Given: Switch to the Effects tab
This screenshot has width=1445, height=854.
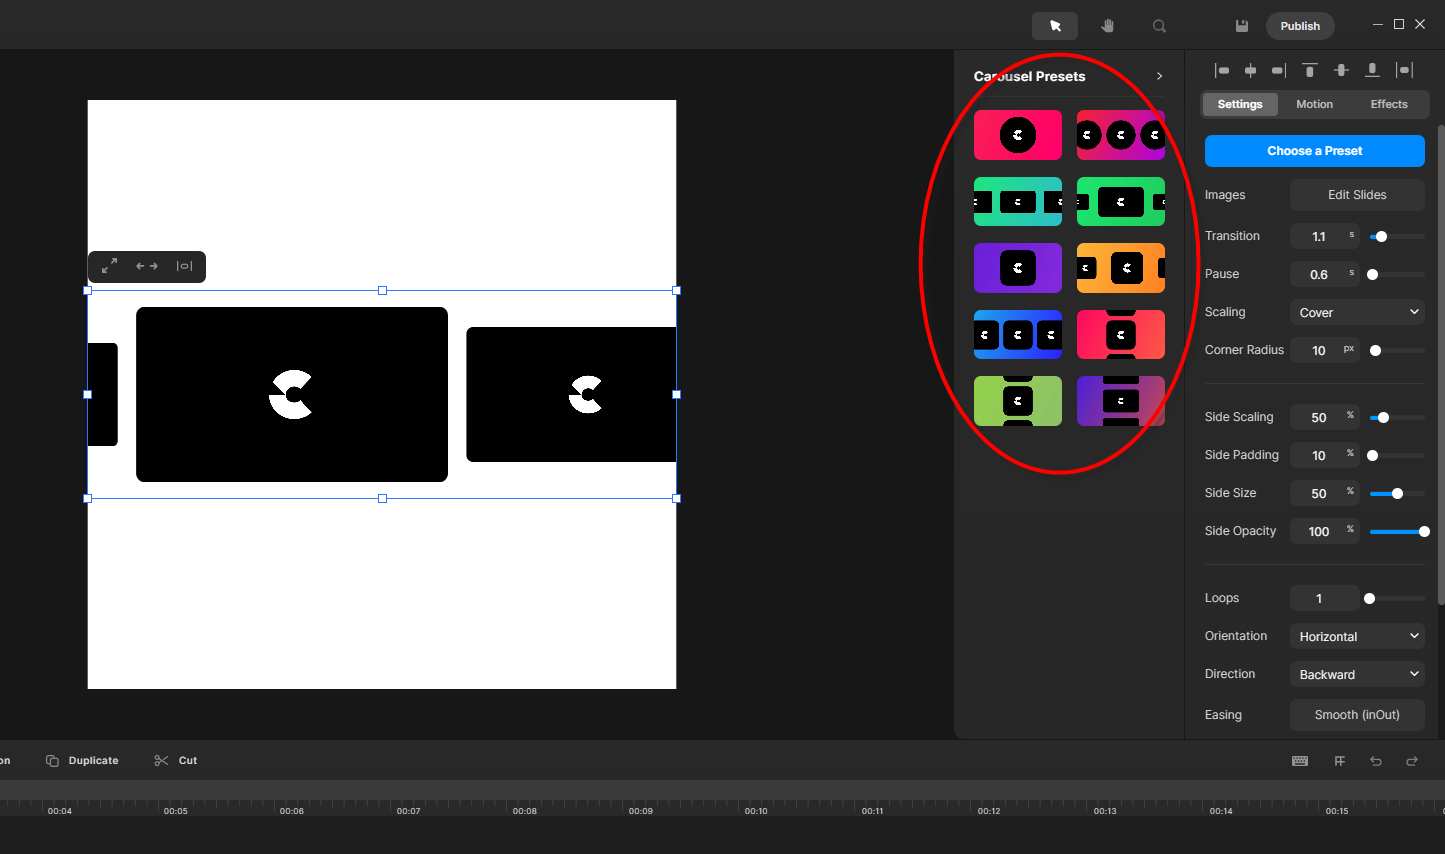Looking at the screenshot, I should [x=1388, y=104].
